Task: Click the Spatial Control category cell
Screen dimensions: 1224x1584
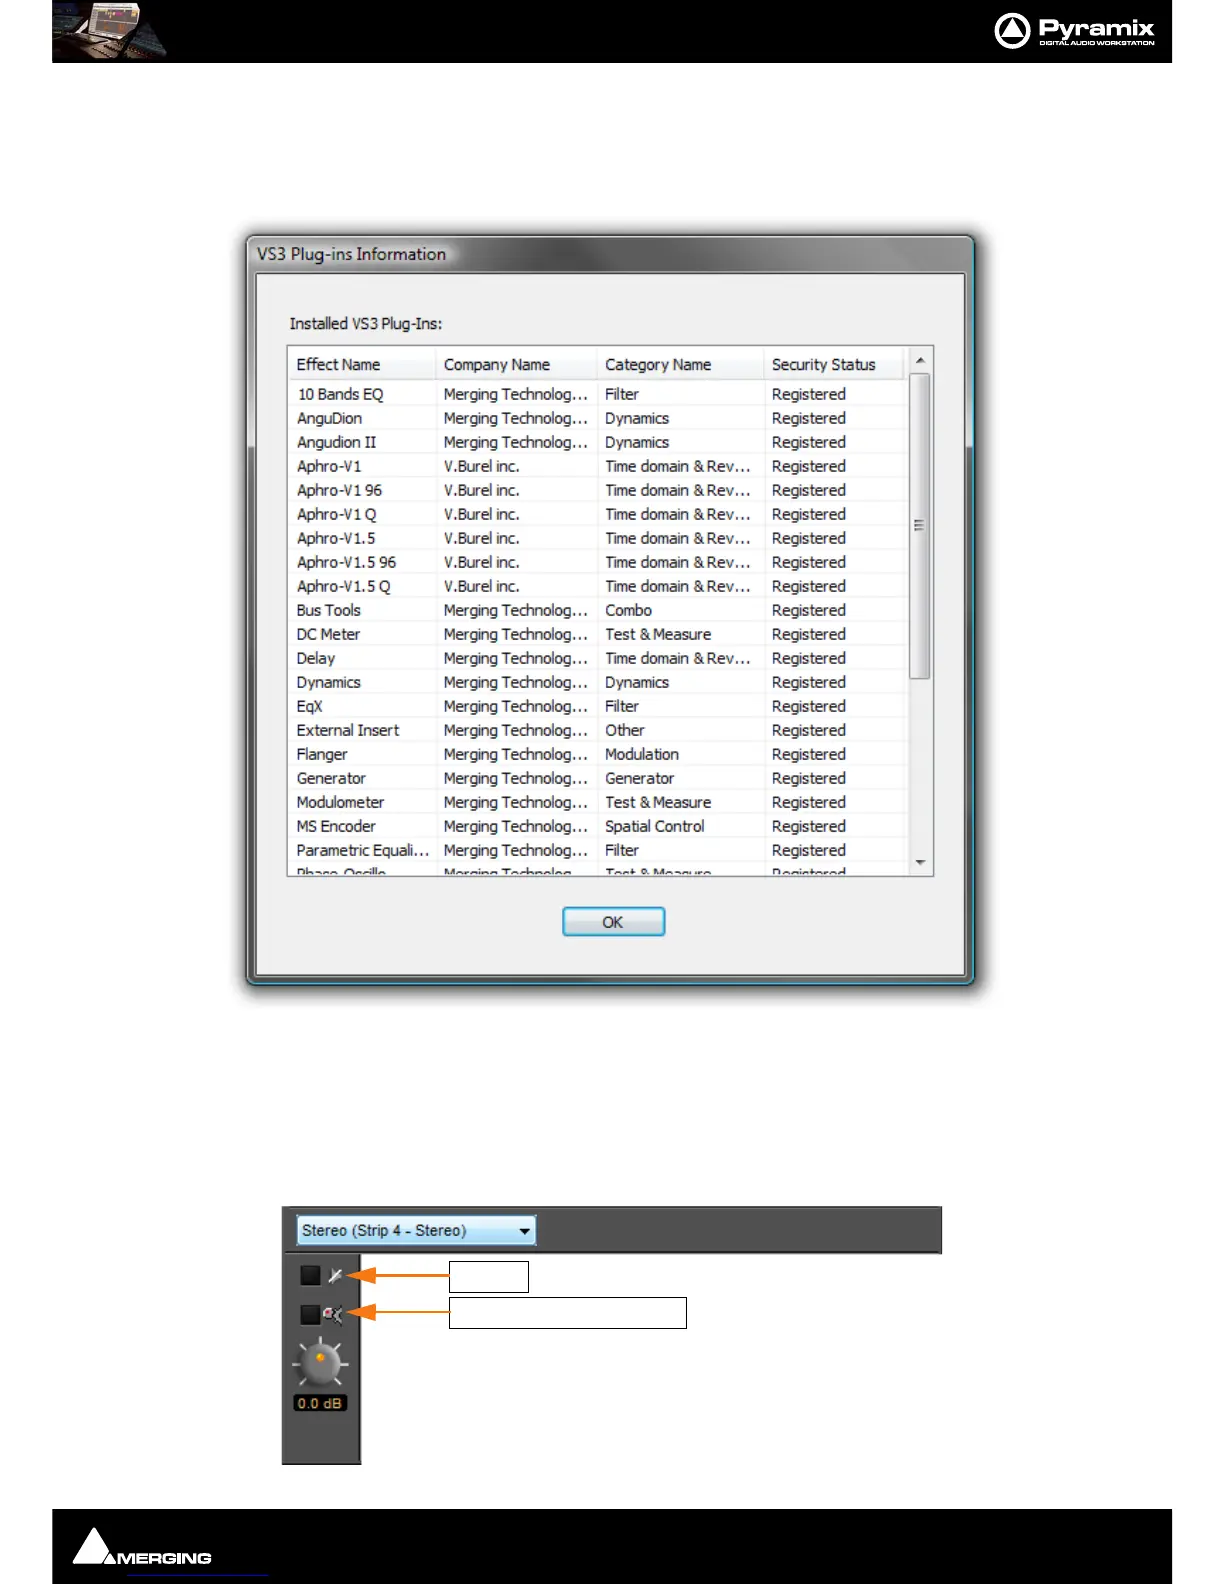Action: (655, 826)
